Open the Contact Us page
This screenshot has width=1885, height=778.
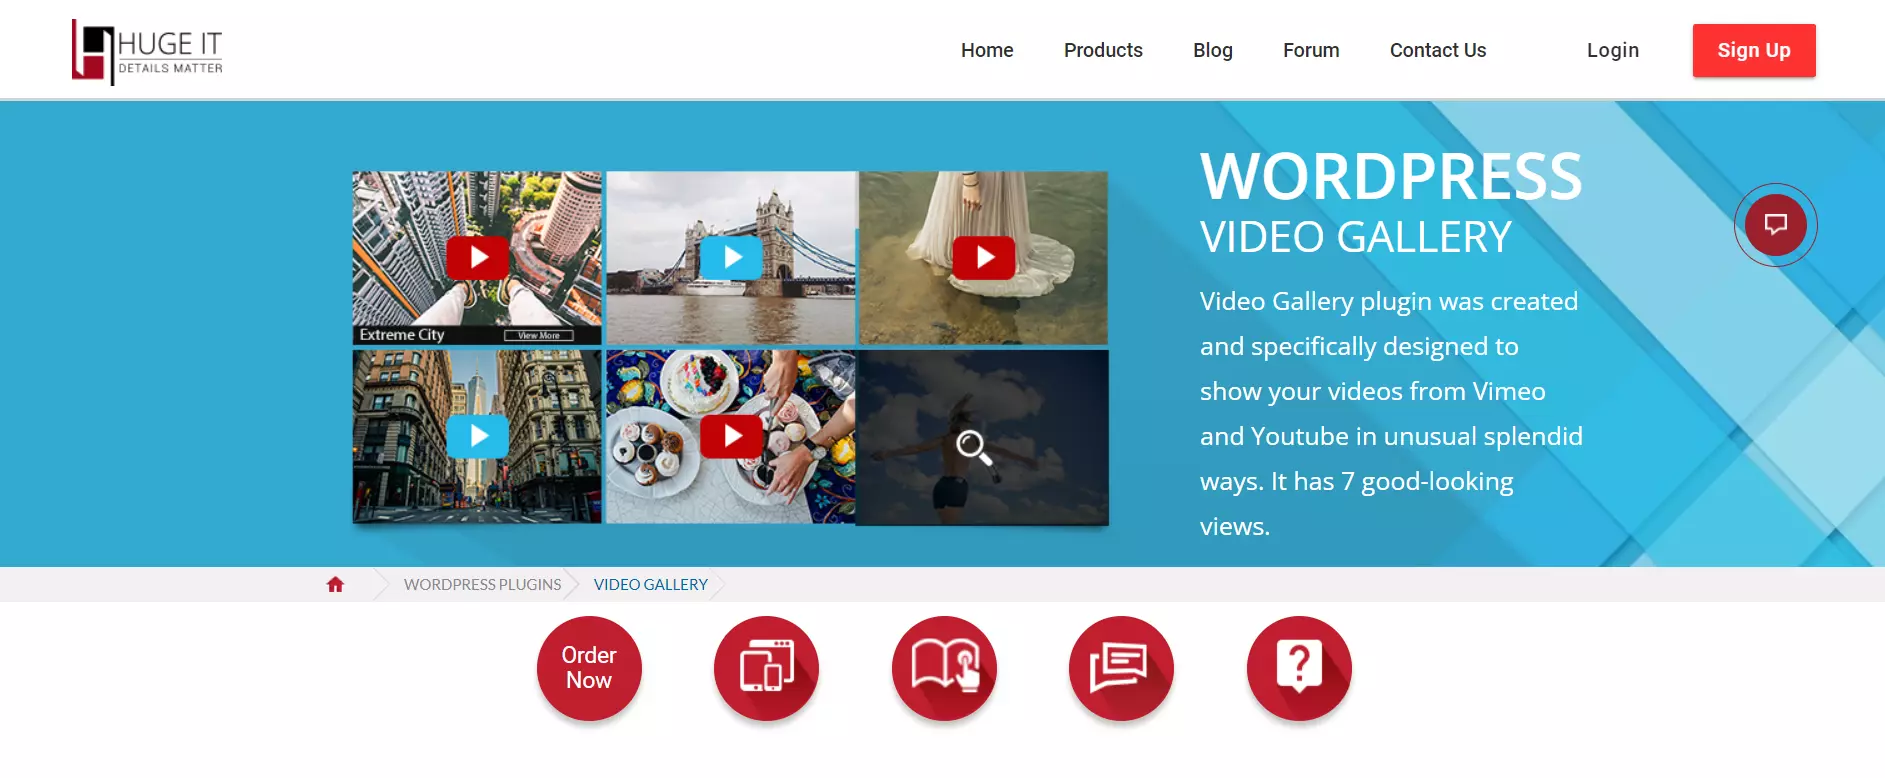1438,50
